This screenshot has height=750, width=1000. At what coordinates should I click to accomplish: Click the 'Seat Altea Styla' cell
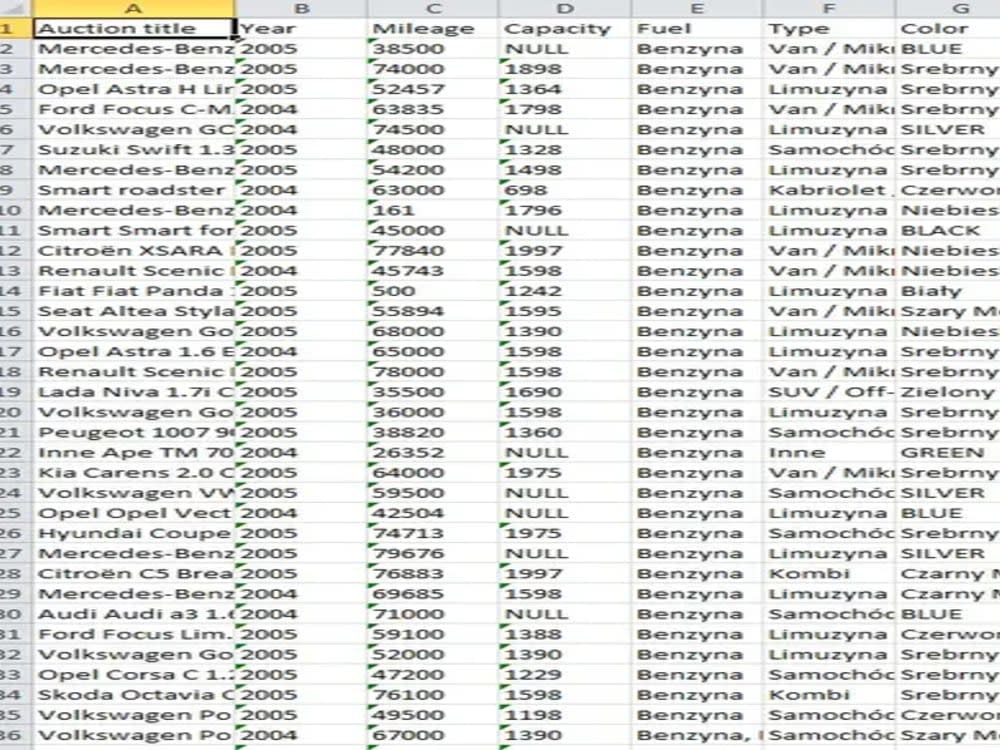(133, 311)
